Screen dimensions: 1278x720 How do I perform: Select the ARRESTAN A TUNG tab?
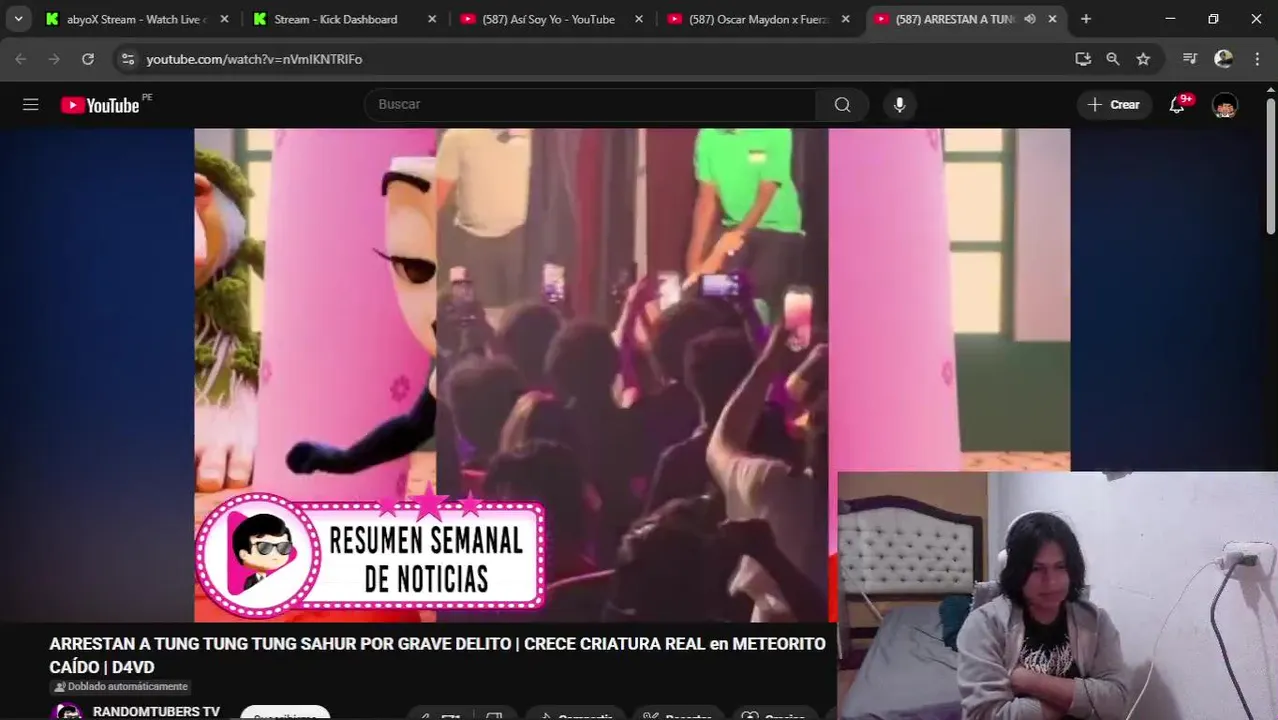(x=966, y=19)
